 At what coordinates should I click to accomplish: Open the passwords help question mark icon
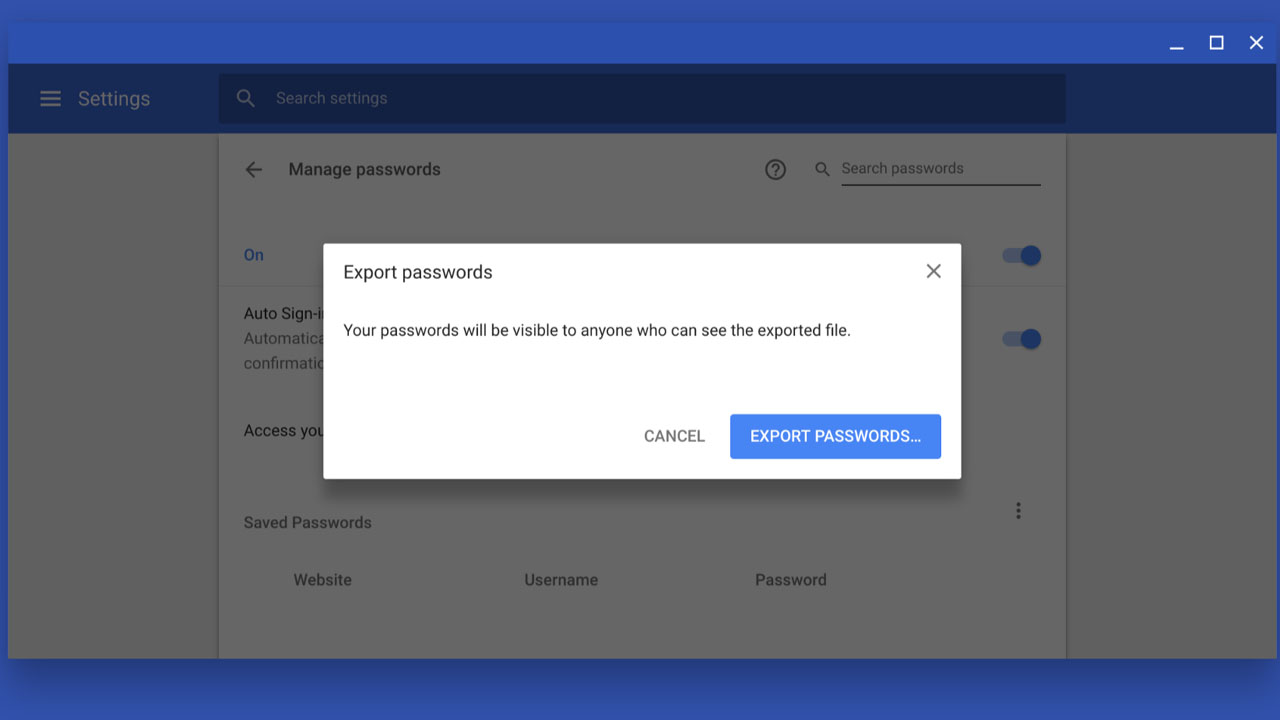click(x=775, y=170)
